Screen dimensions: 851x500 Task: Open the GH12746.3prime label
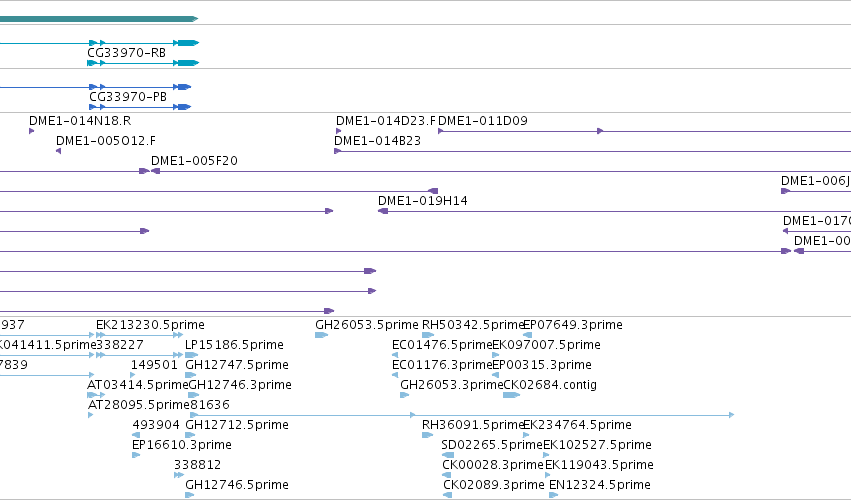click(240, 385)
